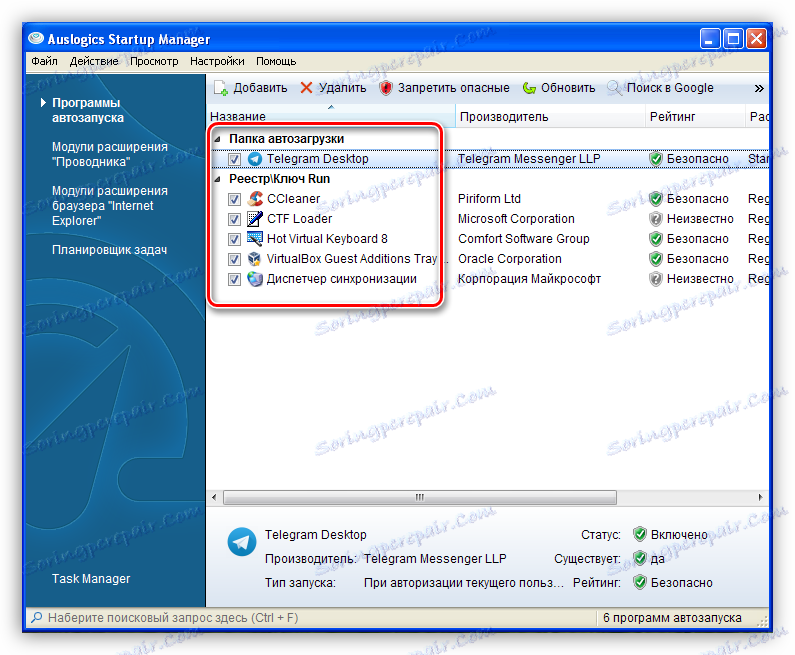Open the Просмотр menu
This screenshot has width=795, height=655.
tap(154, 61)
